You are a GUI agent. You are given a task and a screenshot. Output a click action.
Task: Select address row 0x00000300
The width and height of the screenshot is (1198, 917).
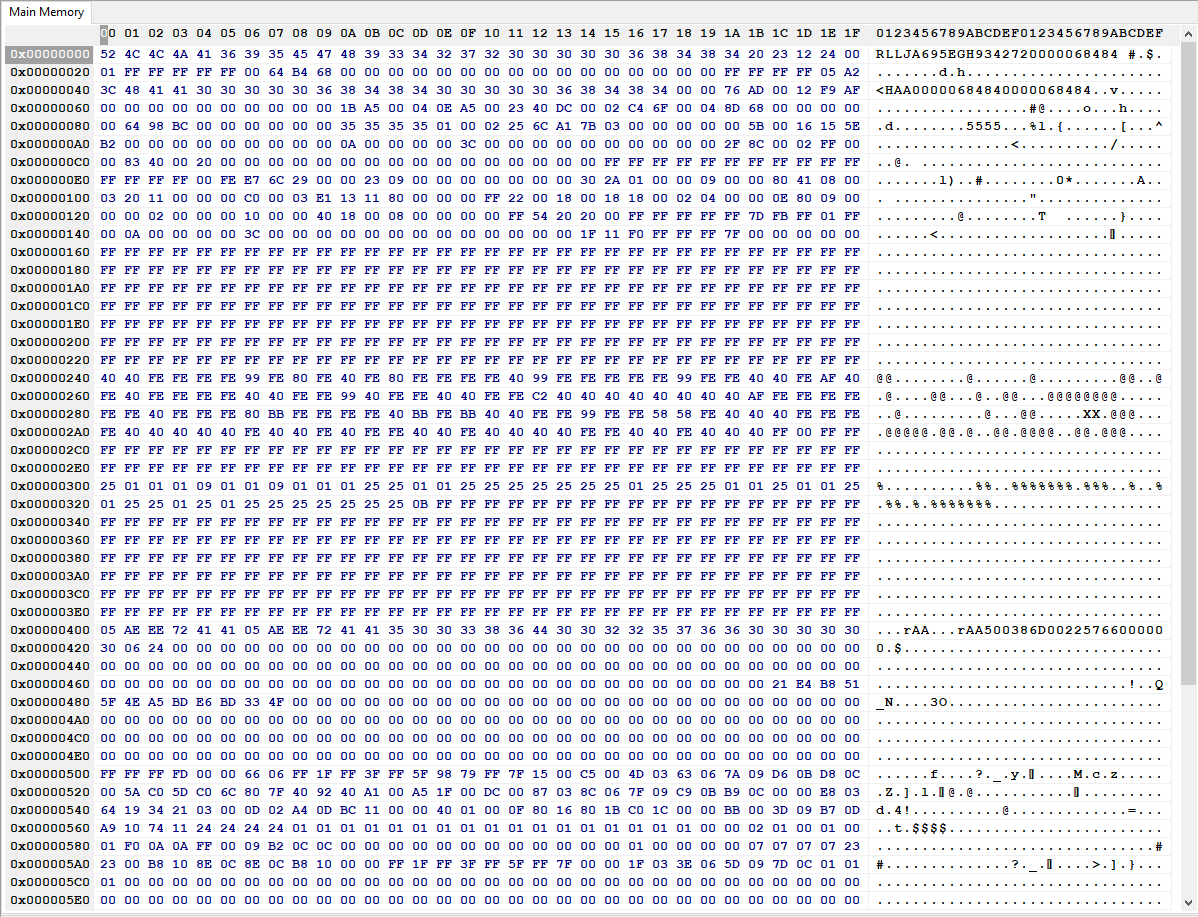[x=50, y=486]
